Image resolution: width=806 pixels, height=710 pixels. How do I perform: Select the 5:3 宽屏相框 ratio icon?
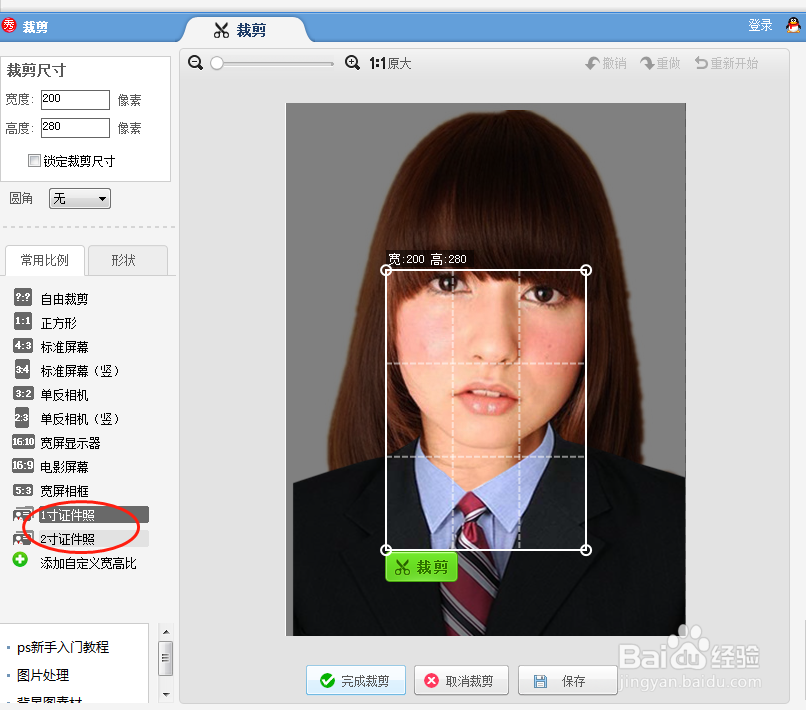(23, 490)
